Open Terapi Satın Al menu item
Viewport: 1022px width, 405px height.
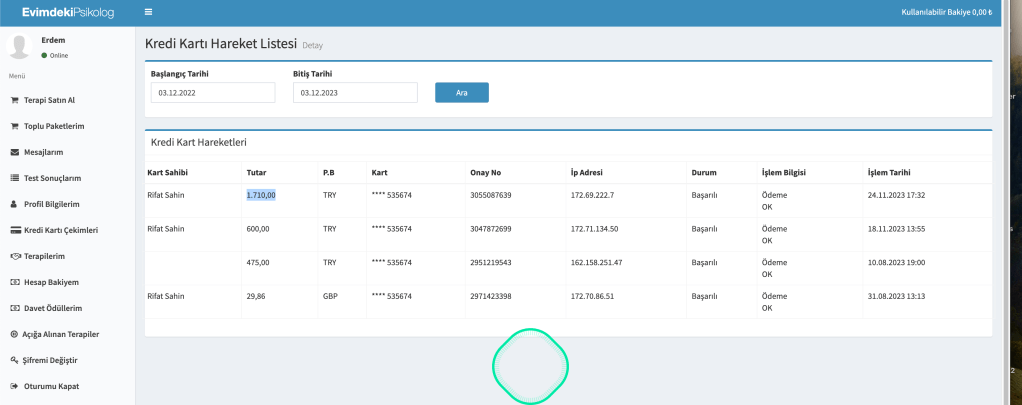pos(50,100)
